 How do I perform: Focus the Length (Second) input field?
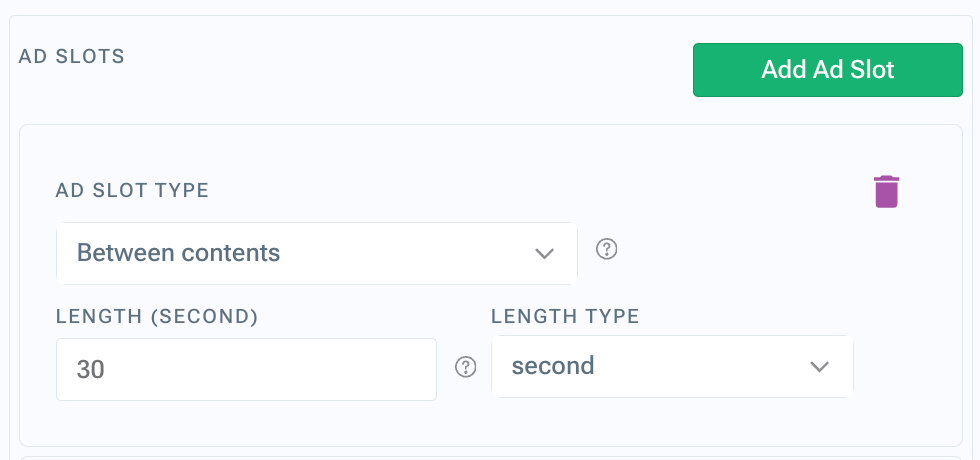[246, 369]
